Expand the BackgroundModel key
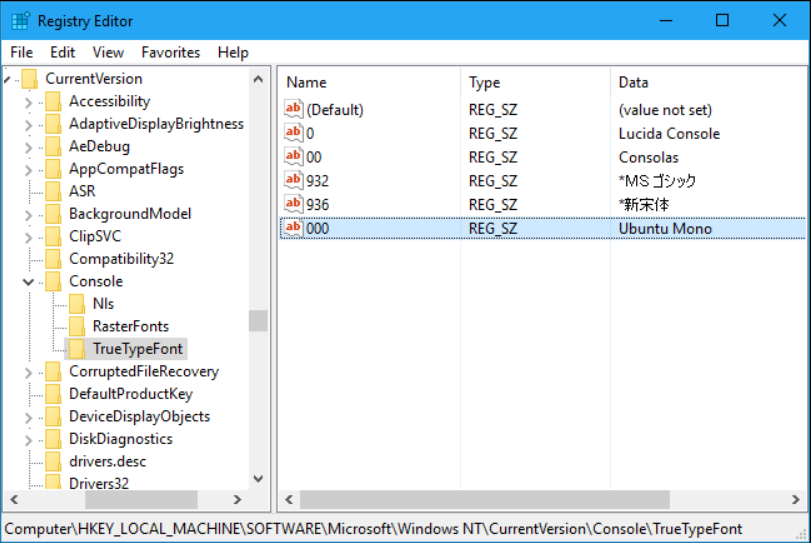 [28, 215]
